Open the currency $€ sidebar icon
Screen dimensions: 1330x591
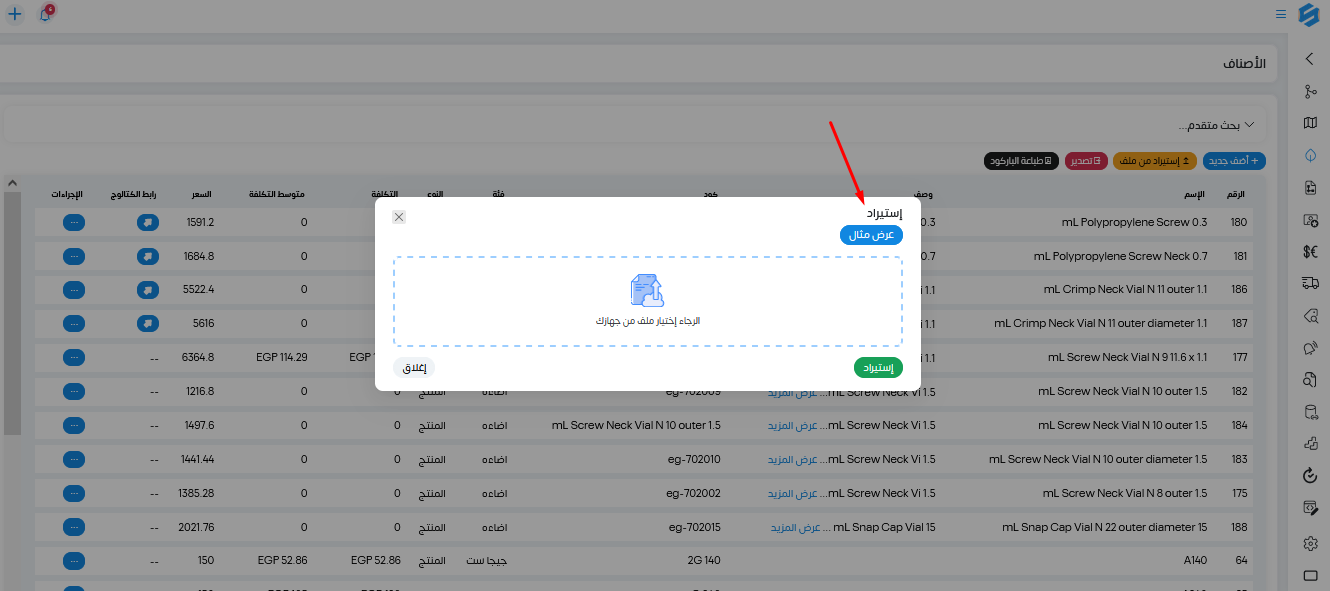pyautogui.click(x=1310, y=251)
